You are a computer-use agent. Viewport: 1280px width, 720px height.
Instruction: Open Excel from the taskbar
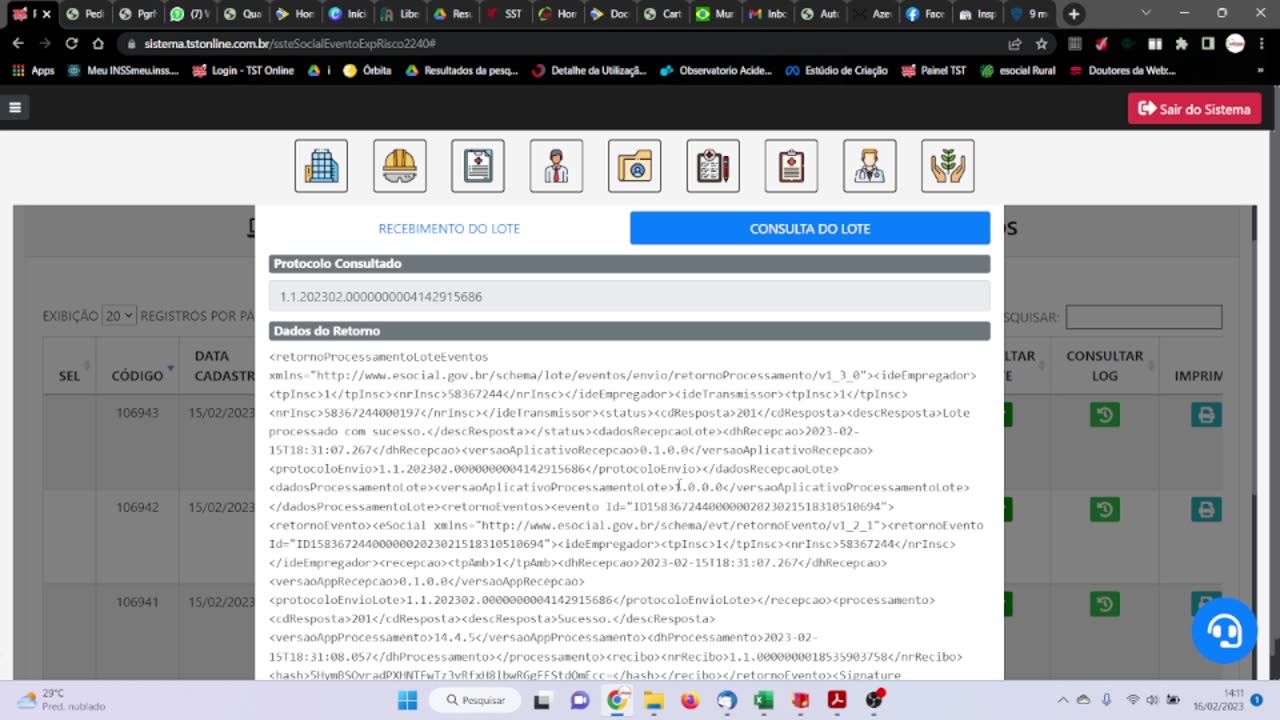click(x=763, y=700)
